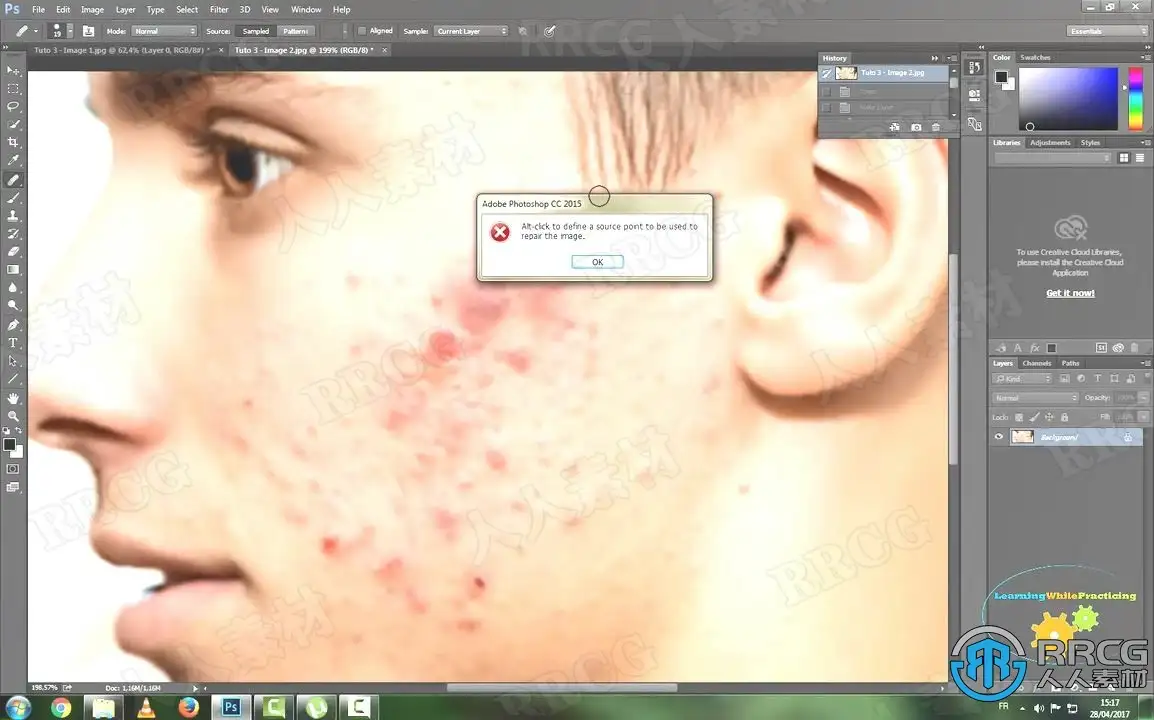Toggle pixel layer filter icon
This screenshot has width=1154, height=720.
pyautogui.click(x=1064, y=378)
